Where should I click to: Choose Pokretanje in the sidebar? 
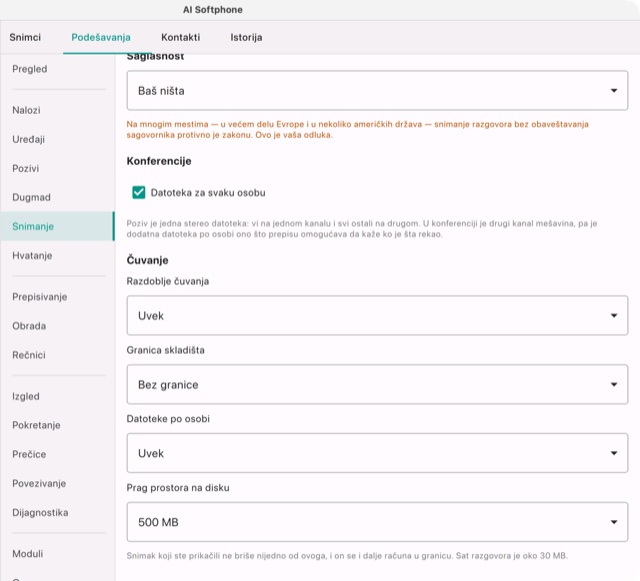[57, 425]
